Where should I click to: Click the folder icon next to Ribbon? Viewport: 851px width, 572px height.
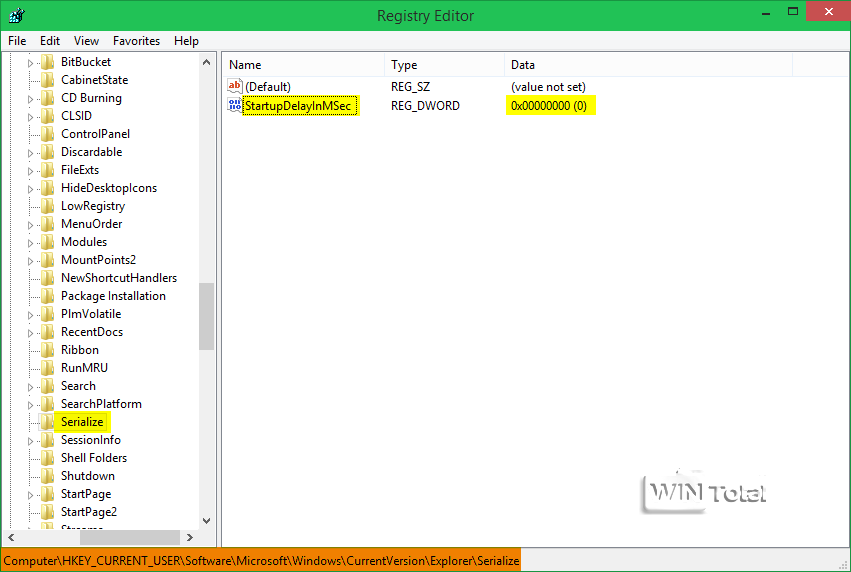pyautogui.click(x=48, y=350)
